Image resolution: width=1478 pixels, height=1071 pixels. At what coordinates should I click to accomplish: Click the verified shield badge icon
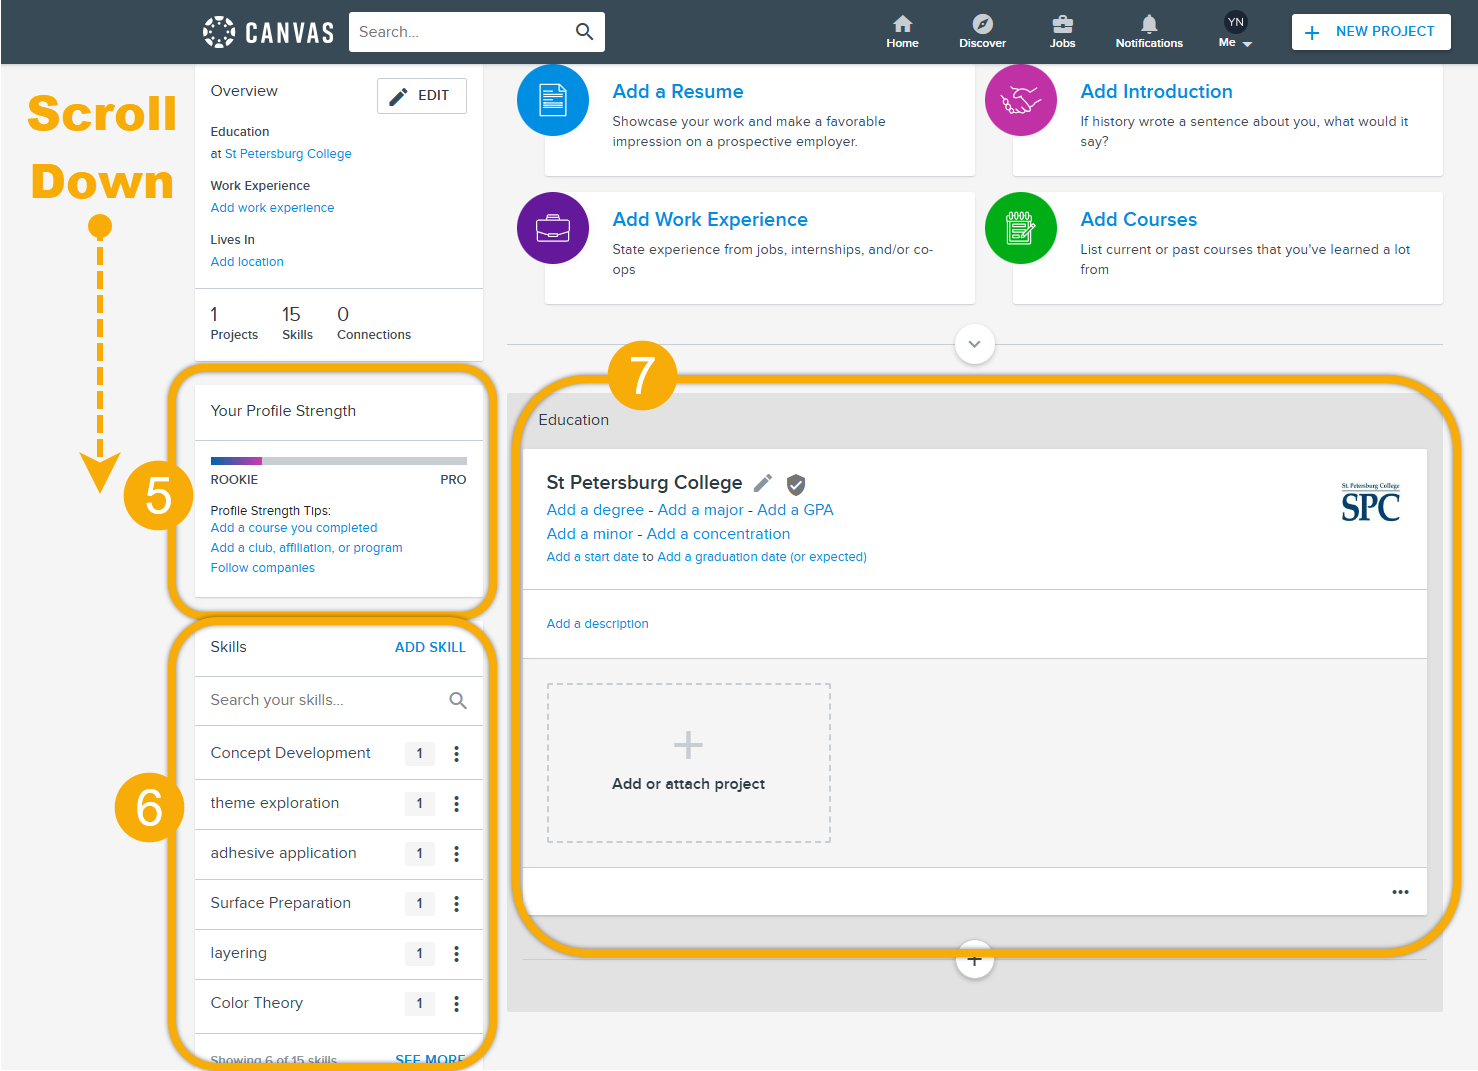796,484
